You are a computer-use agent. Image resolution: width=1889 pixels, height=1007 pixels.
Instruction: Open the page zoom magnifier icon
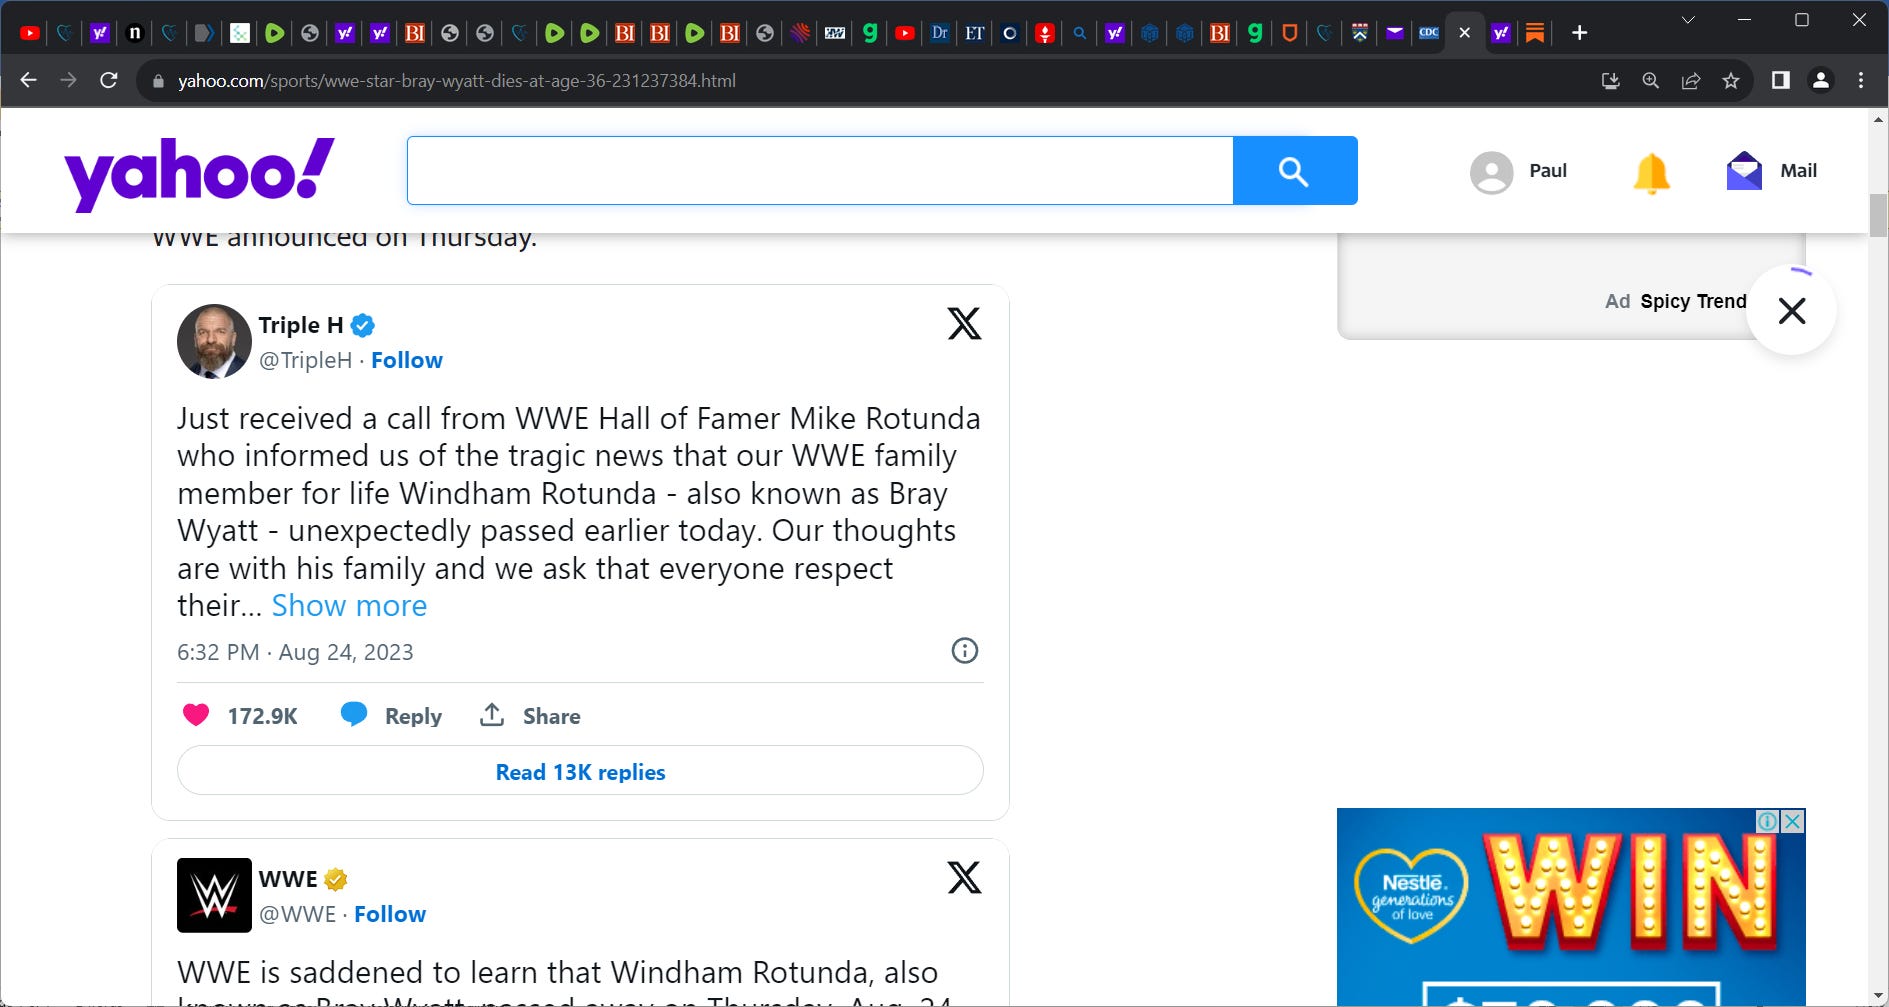tap(1650, 81)
